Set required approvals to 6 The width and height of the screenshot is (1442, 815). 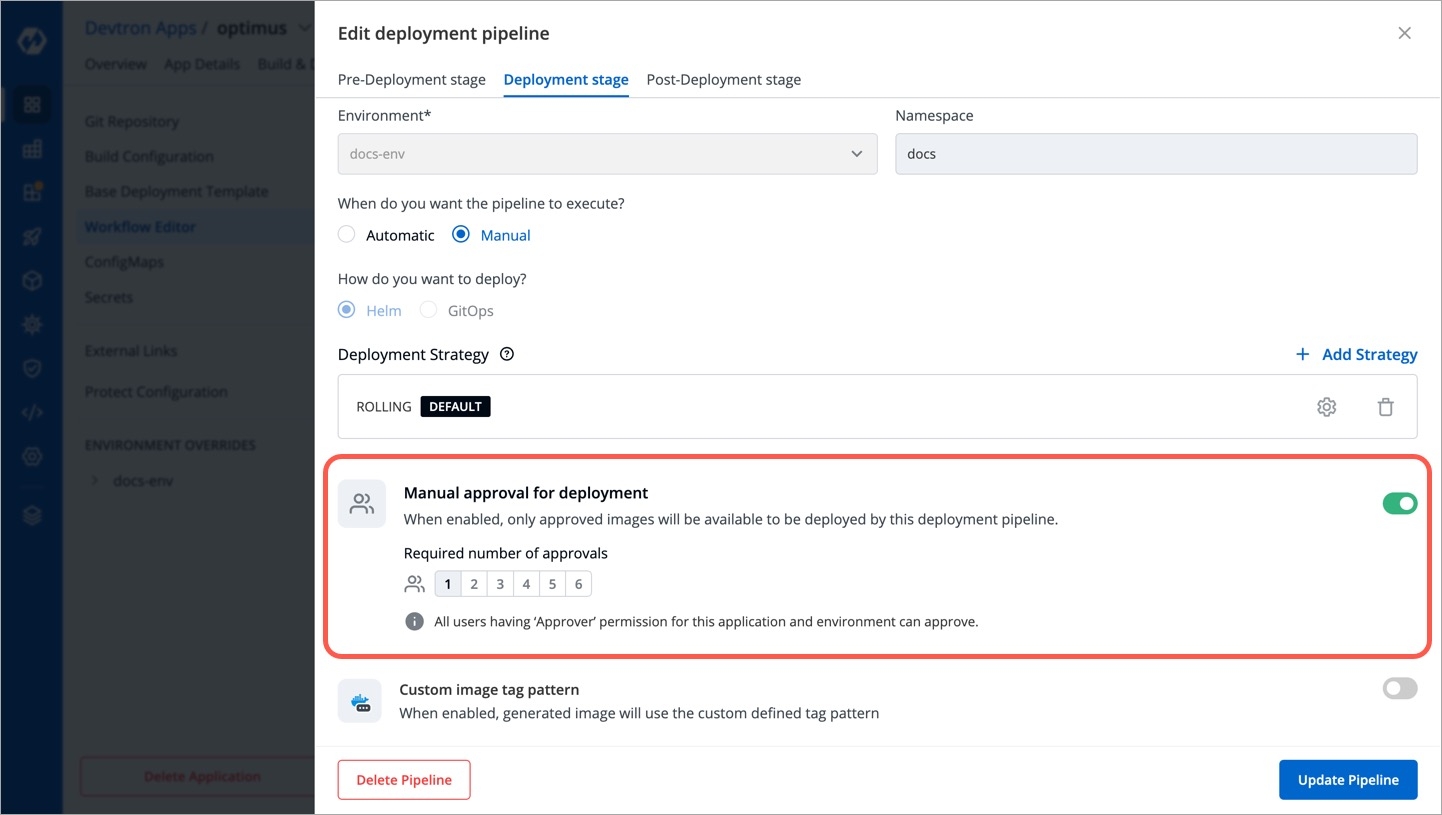click(x=578, y=584)
